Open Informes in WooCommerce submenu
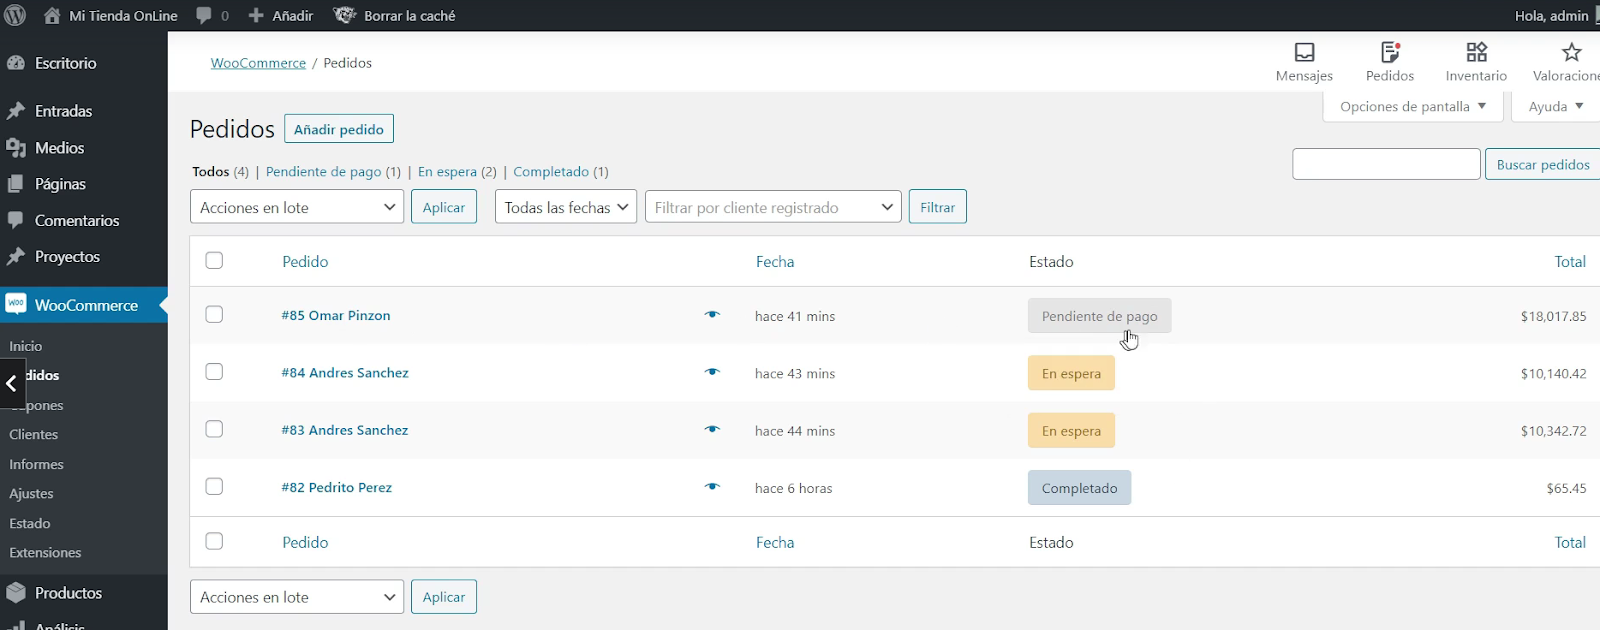 [x=36, y=464]
